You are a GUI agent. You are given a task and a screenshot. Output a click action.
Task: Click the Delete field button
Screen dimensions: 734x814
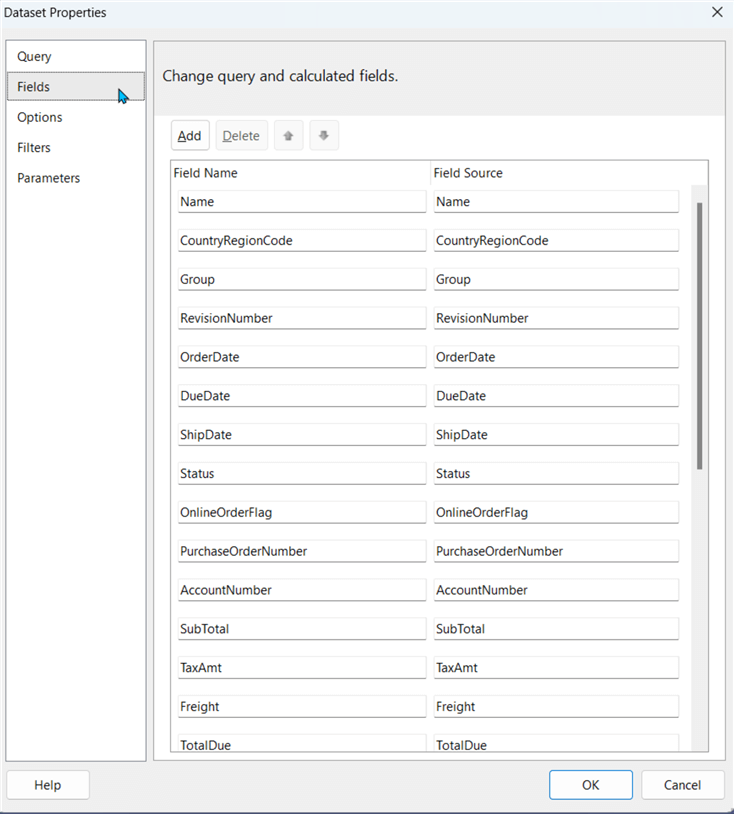(x=241, y=136)
